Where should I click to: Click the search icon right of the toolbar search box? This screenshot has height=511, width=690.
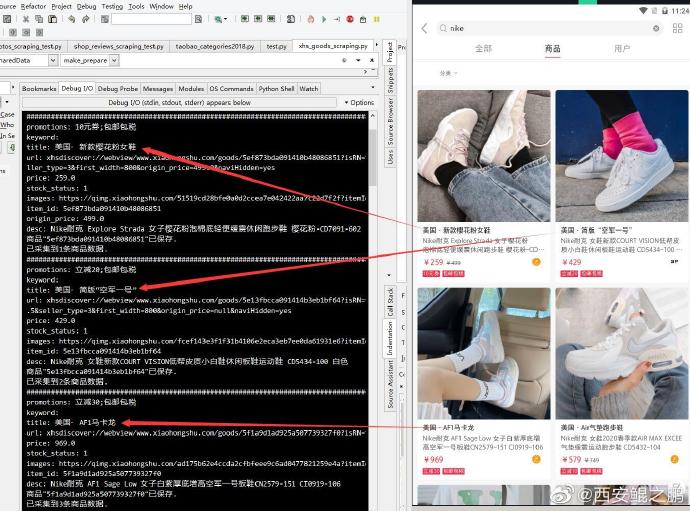click(198, 19)
